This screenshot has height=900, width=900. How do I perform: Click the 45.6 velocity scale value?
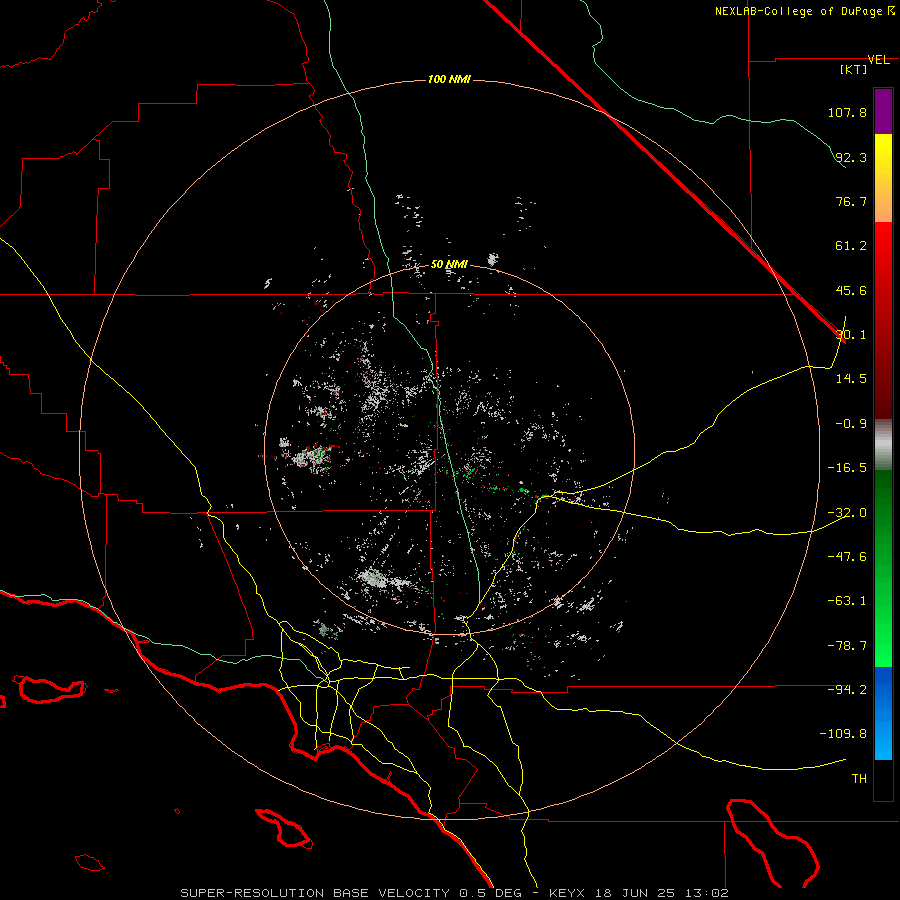tap(851, 290)
